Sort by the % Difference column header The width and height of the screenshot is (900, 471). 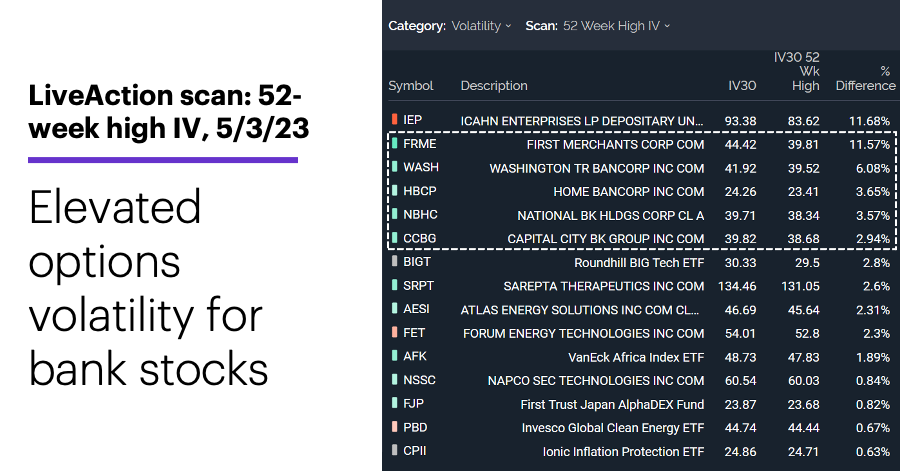pos(866,79)
